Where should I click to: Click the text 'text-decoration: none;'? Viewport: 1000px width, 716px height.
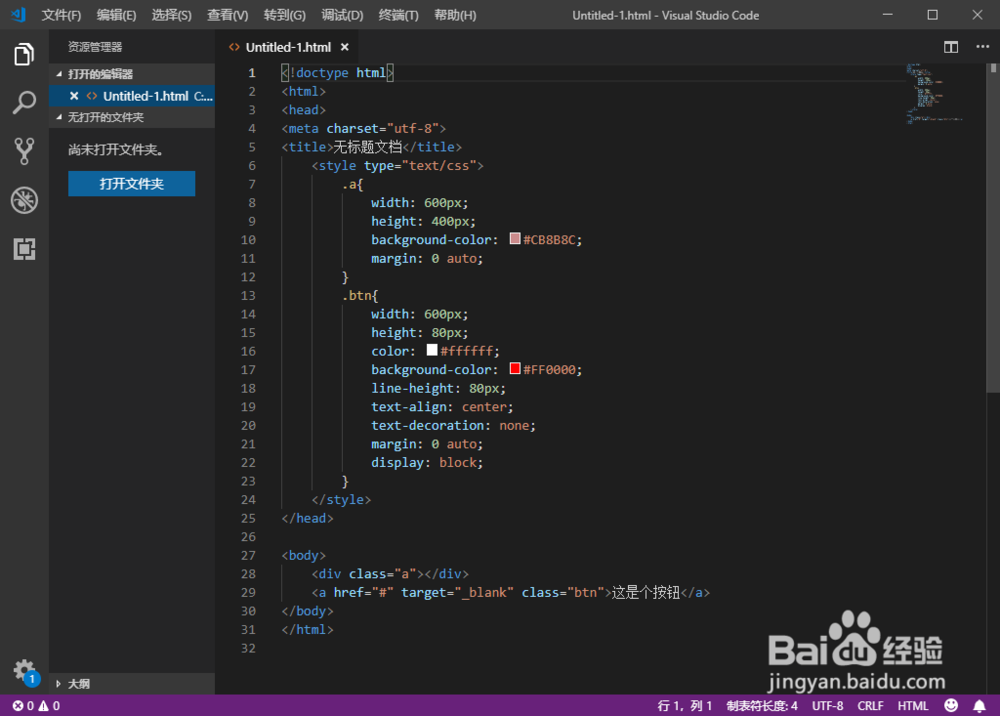[x=453, y=425]
